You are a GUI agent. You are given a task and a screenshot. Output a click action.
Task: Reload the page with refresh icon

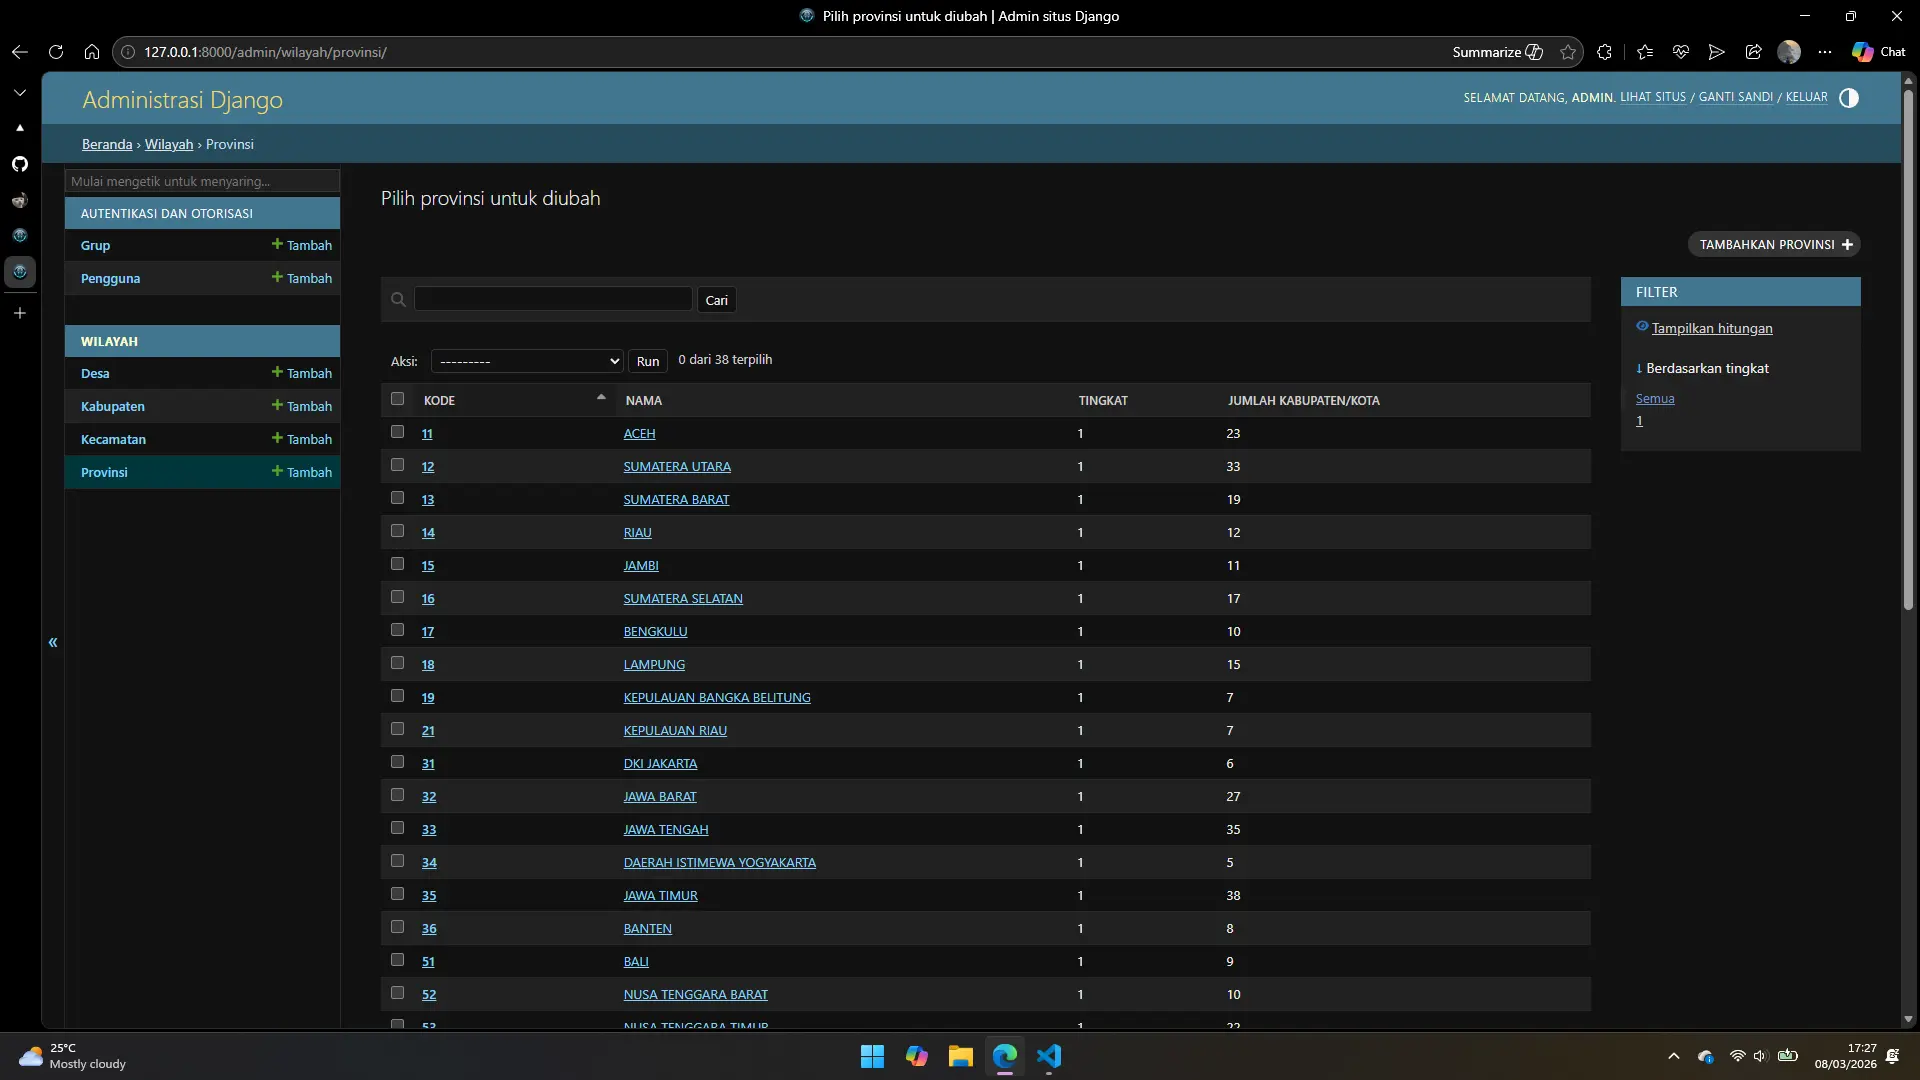click(x=56, y=52)
